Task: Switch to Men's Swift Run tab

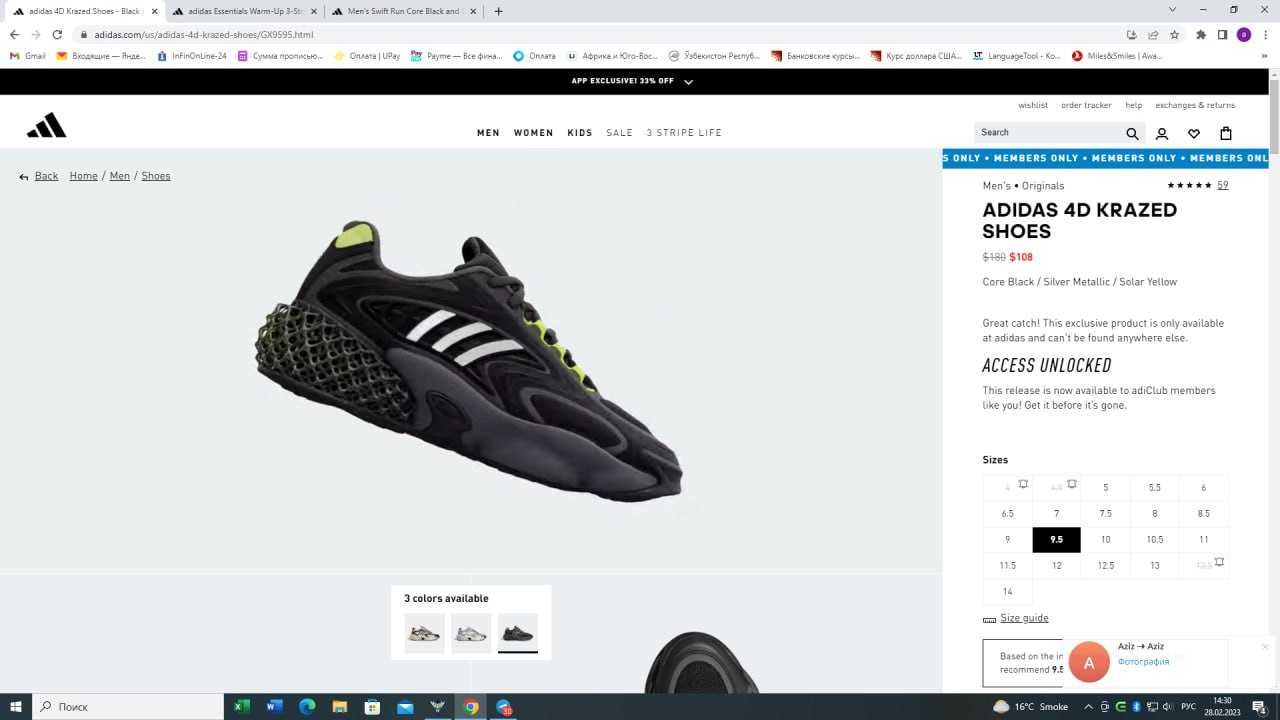Action: (x=405, y=11)
